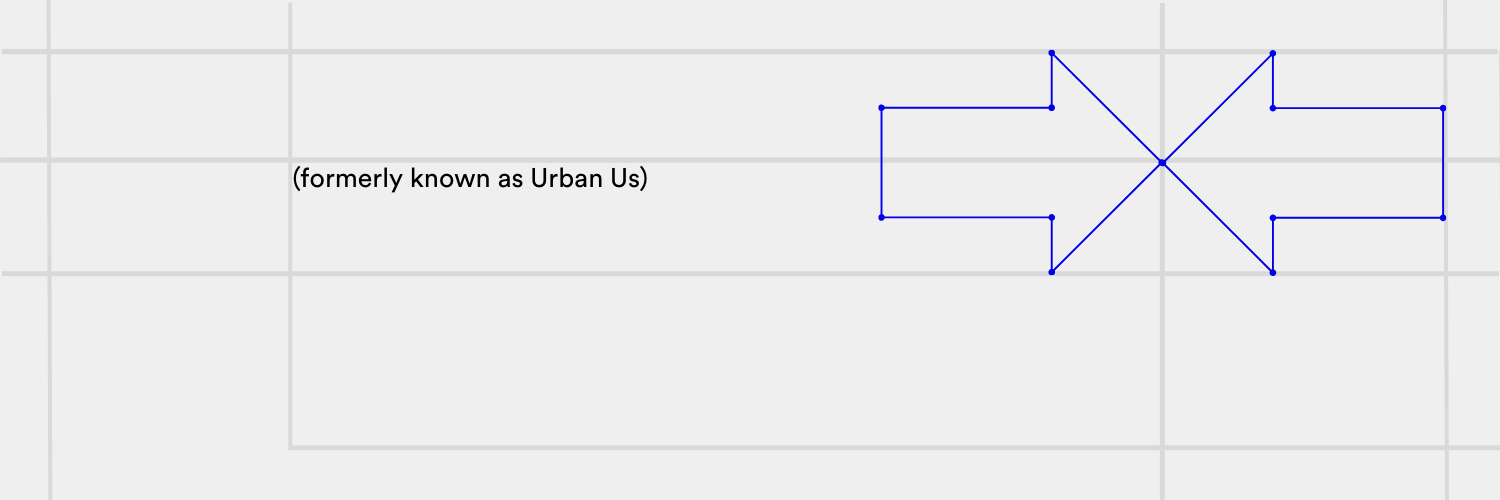Select bottom-left tail corner of right-pointing arrow
The image size is (1500, 500).
pyautogui.click(x=881, y=217)
